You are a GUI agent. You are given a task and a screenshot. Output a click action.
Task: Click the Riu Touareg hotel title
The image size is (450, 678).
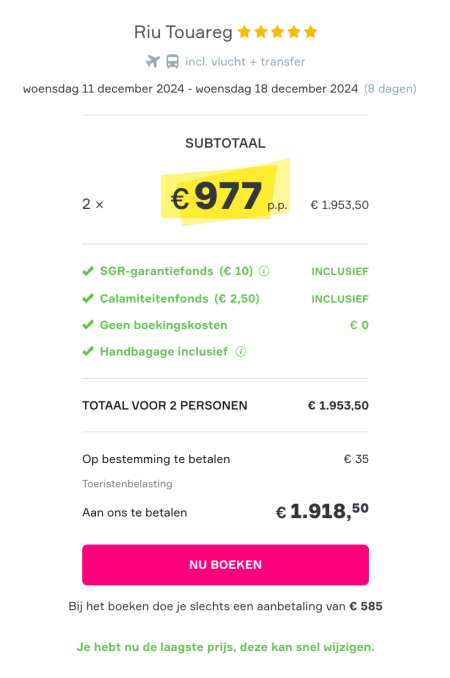coord(183,32)
